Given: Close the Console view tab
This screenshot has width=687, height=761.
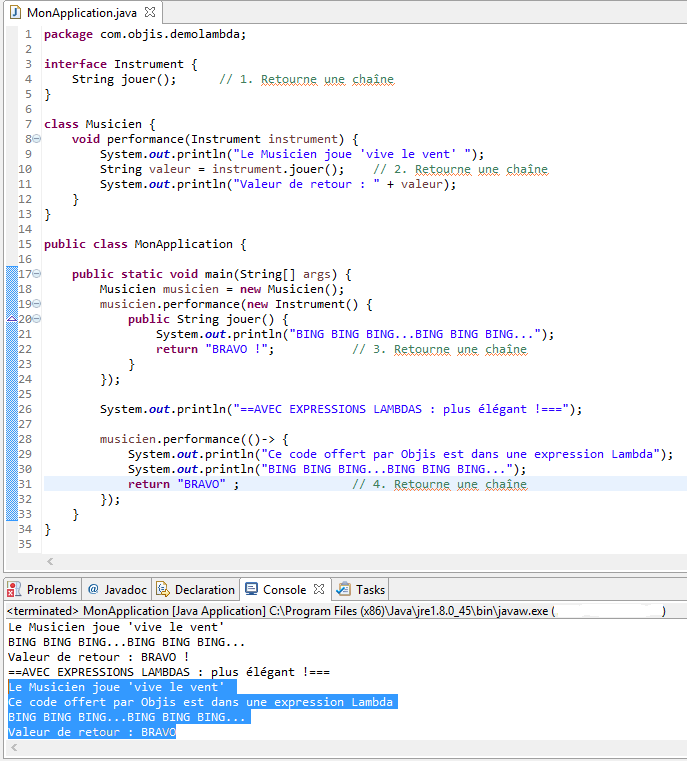Looking at the screenshot, I should click(319, 590).
